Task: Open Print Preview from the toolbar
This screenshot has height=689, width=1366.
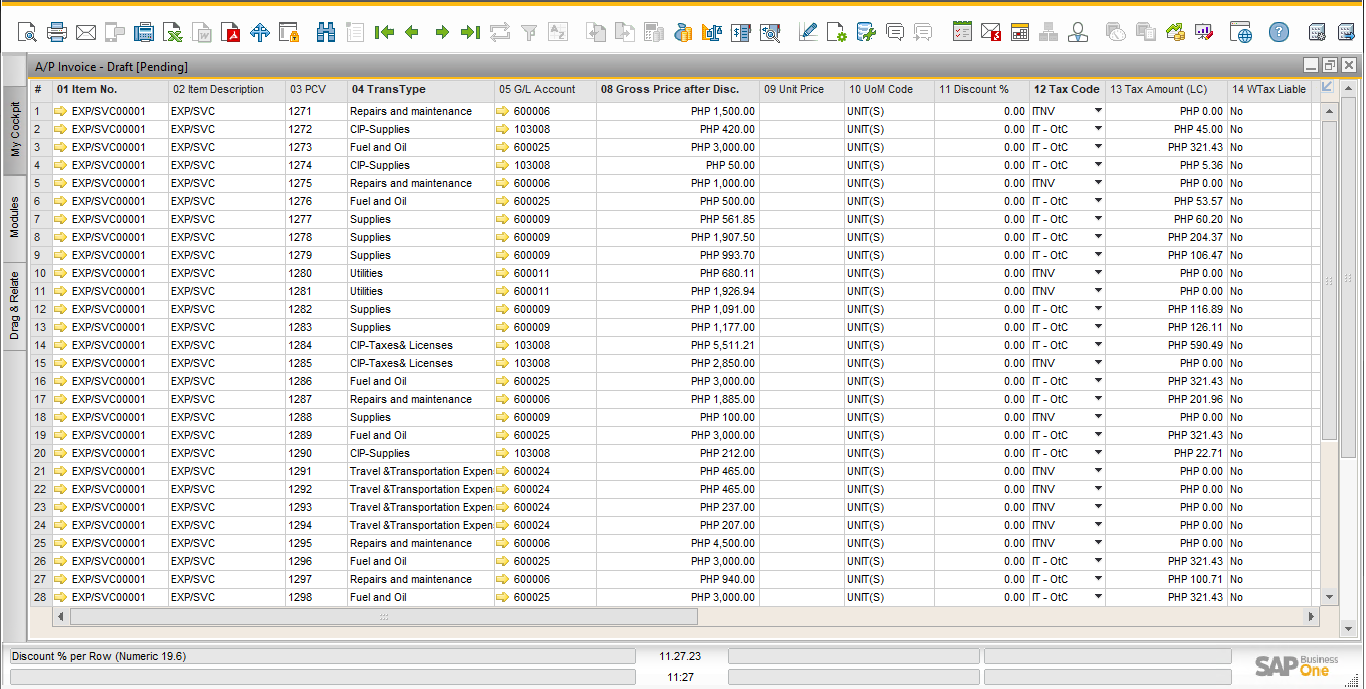Action: [27, 33]
